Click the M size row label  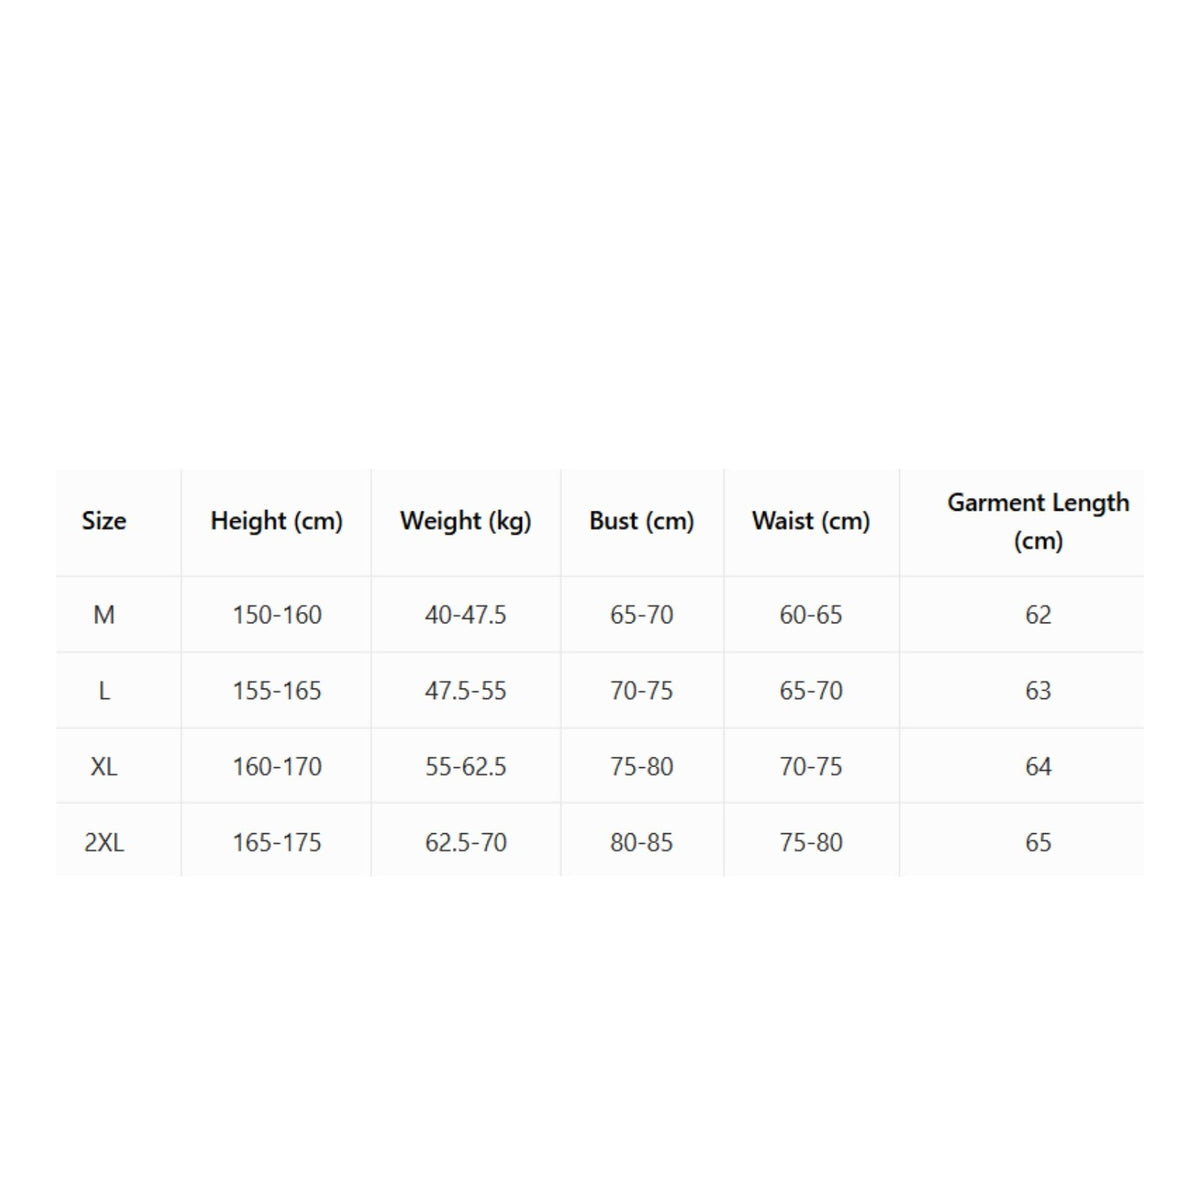click(104, 615)
